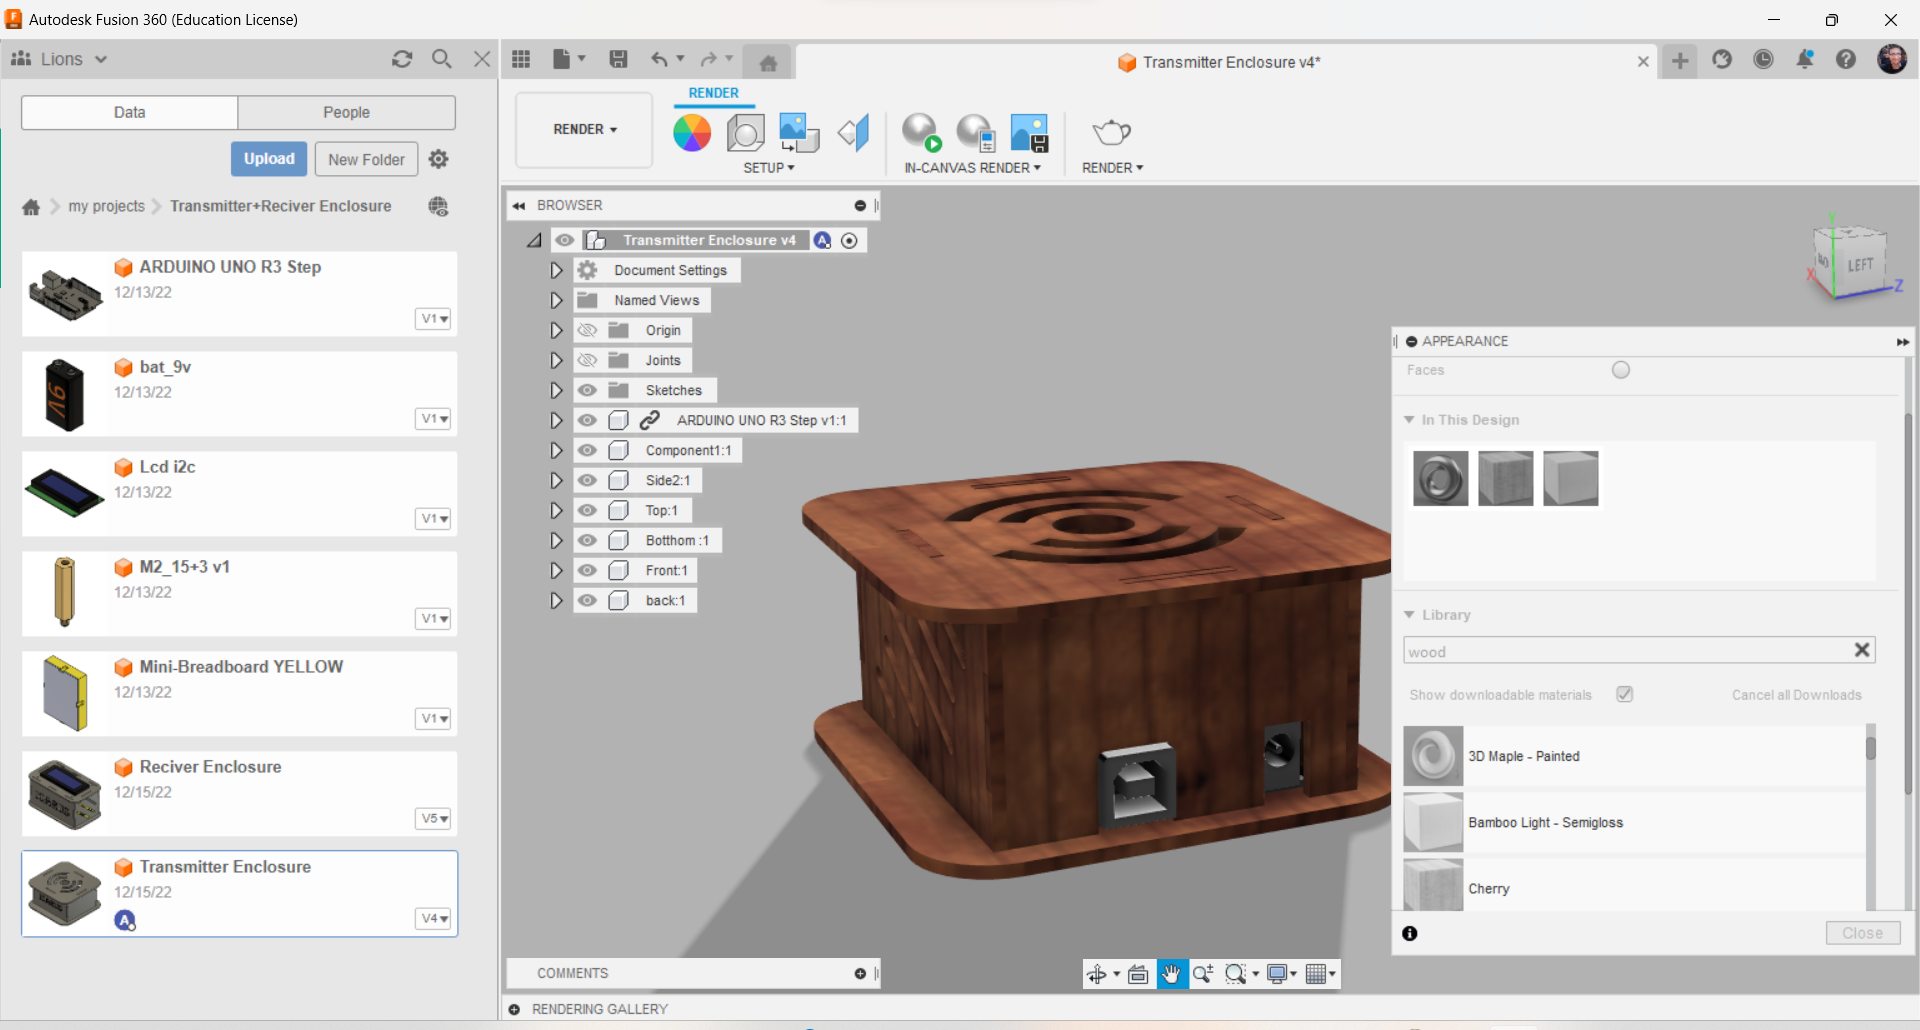1920x1030 pixels.
Task: Show the Origin folder
Action: [588, 330]
